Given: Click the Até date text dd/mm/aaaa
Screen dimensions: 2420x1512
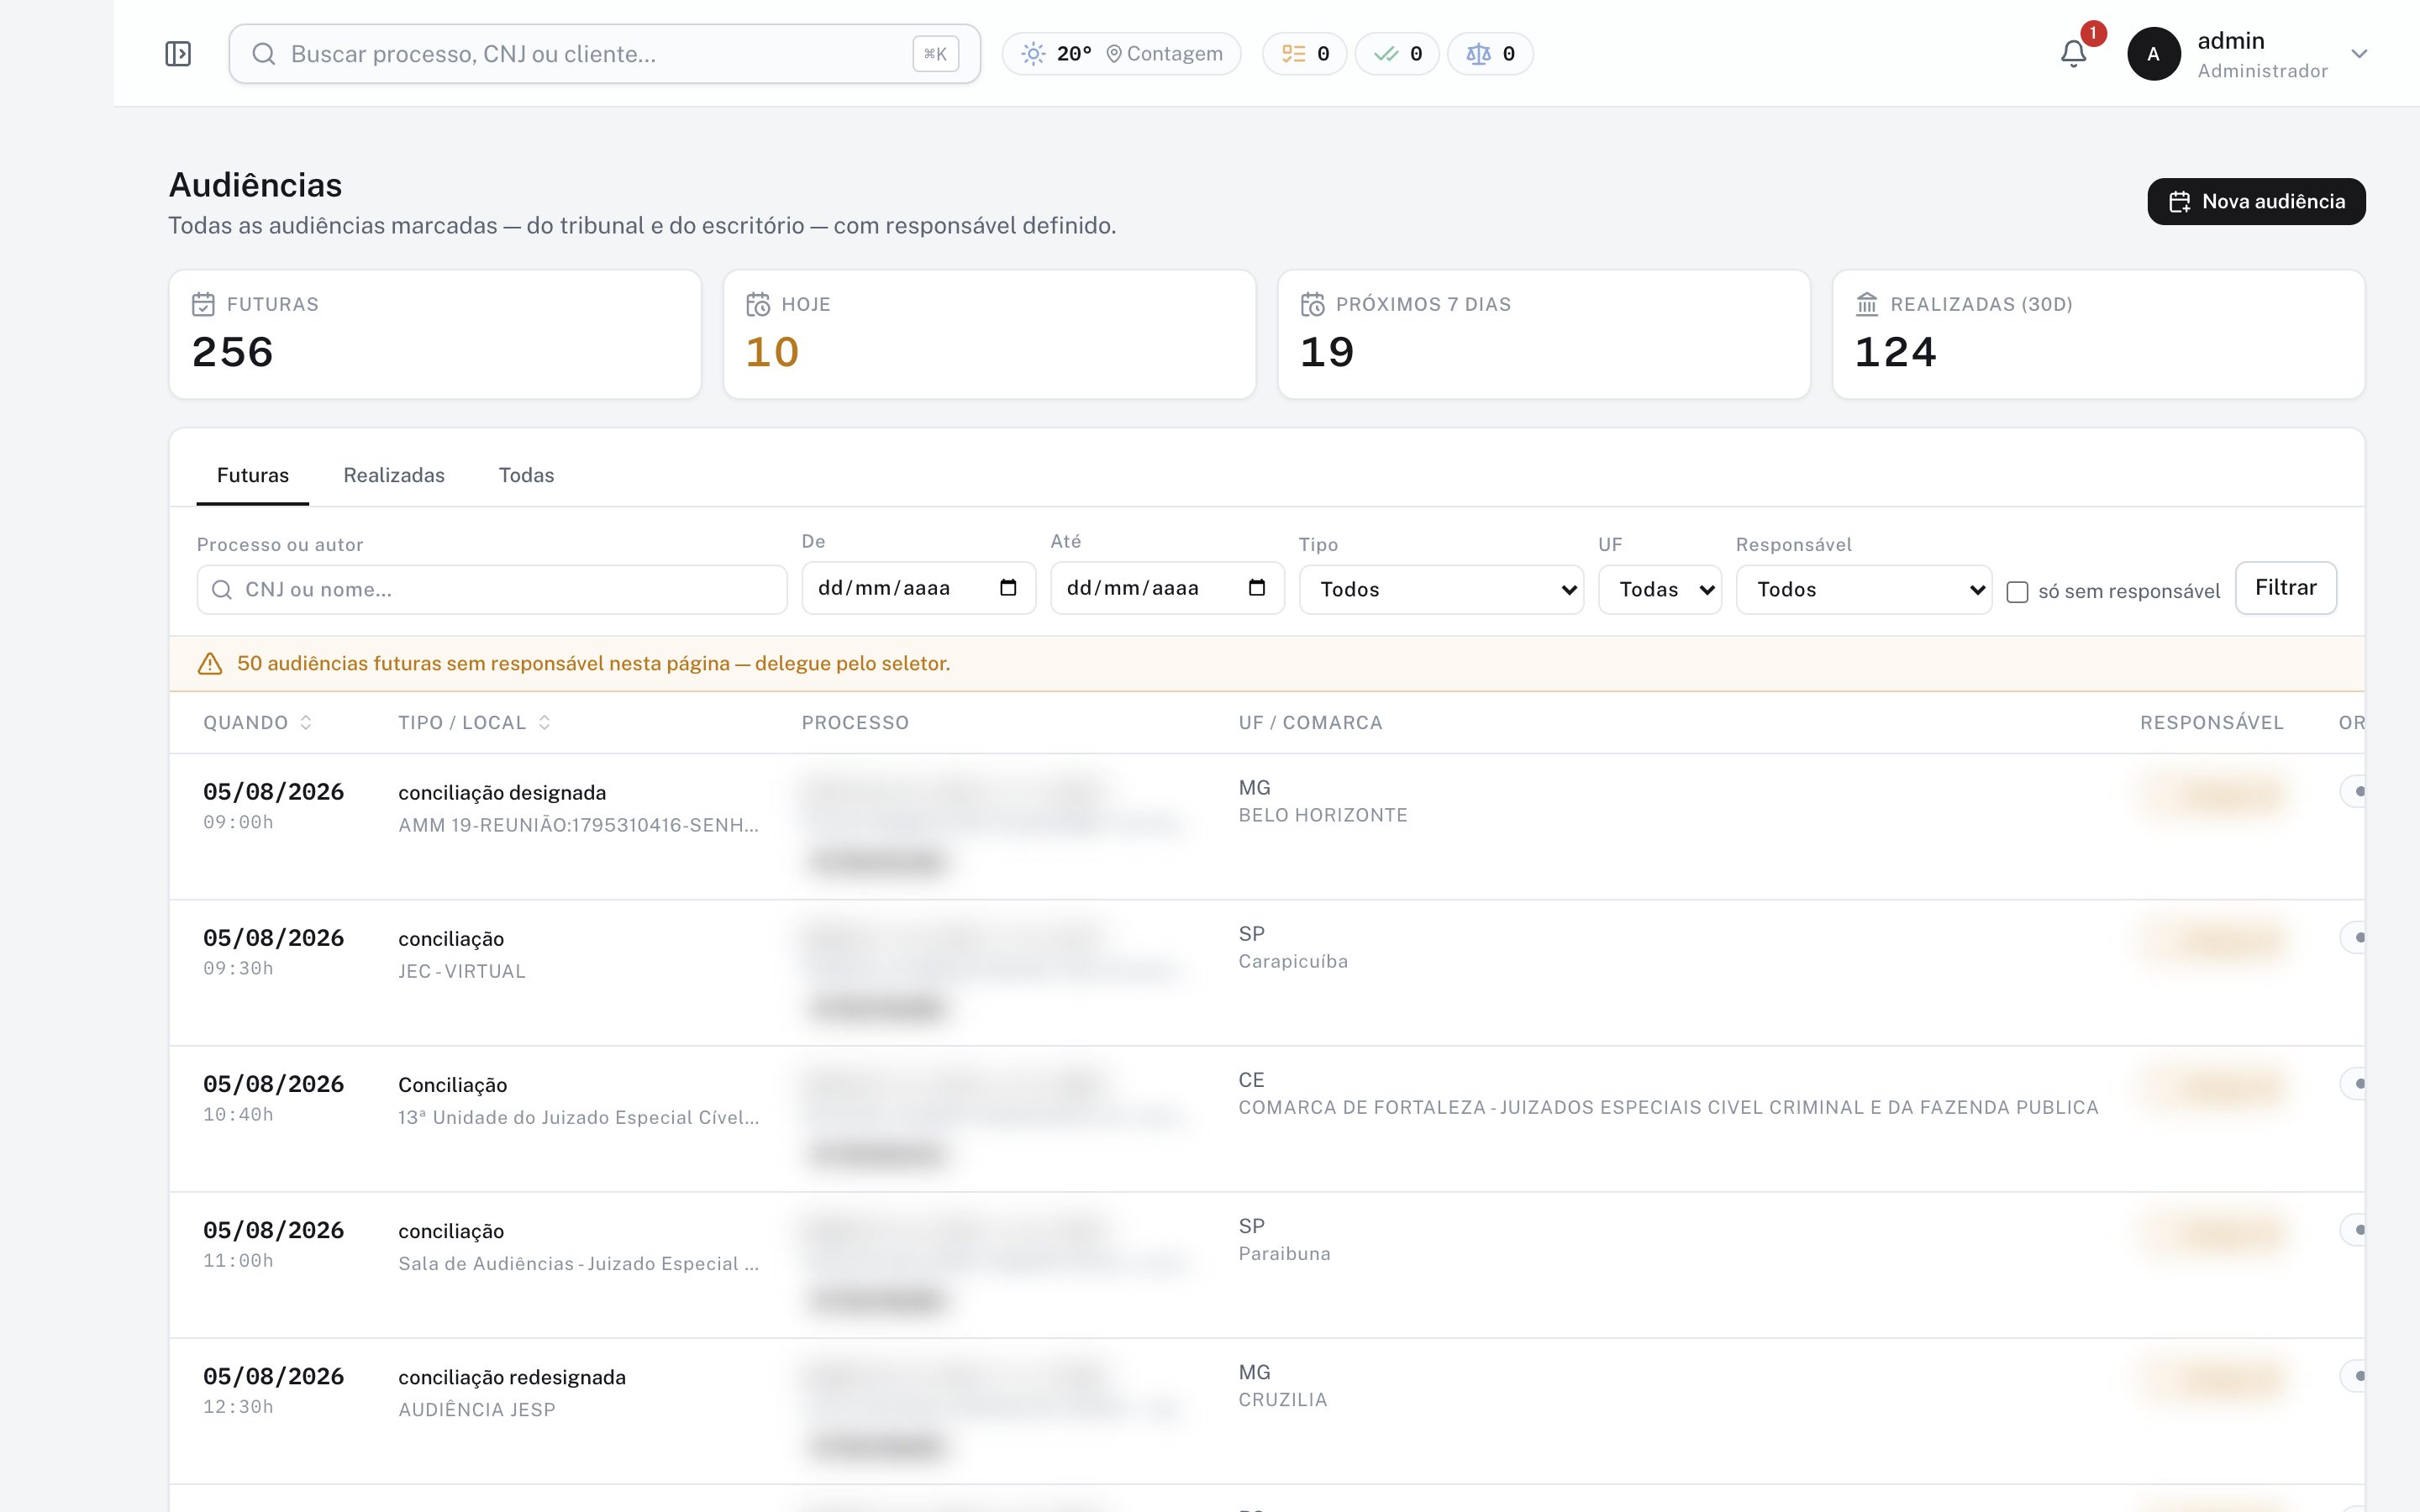Looking at the screenshot, I should (x=1133, y=588).
